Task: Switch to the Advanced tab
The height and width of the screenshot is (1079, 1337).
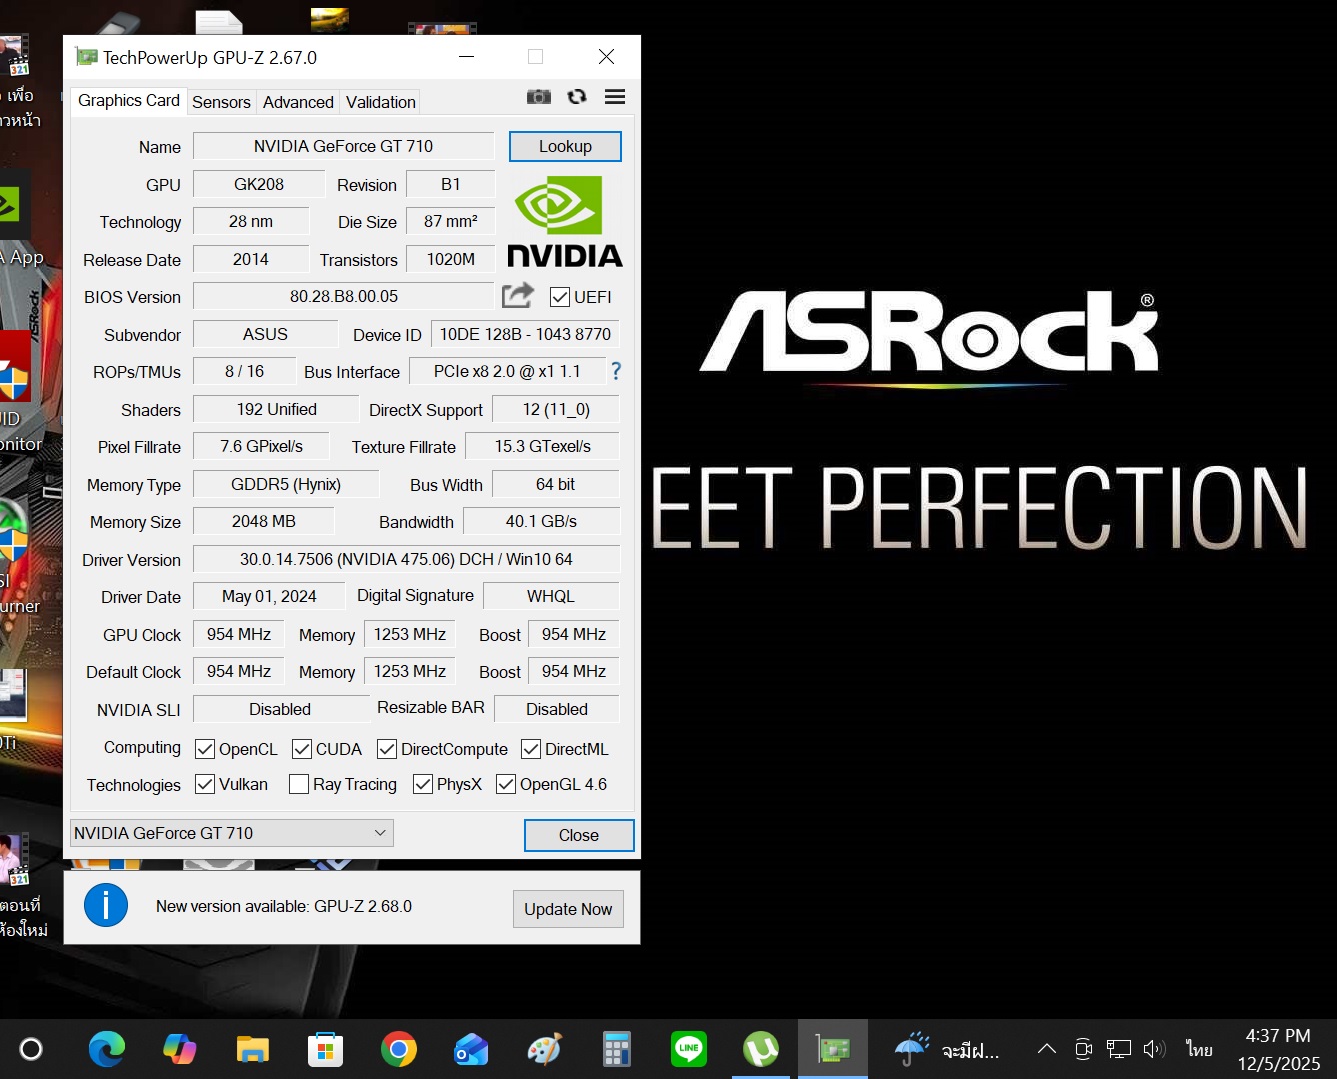Action: 298,102
